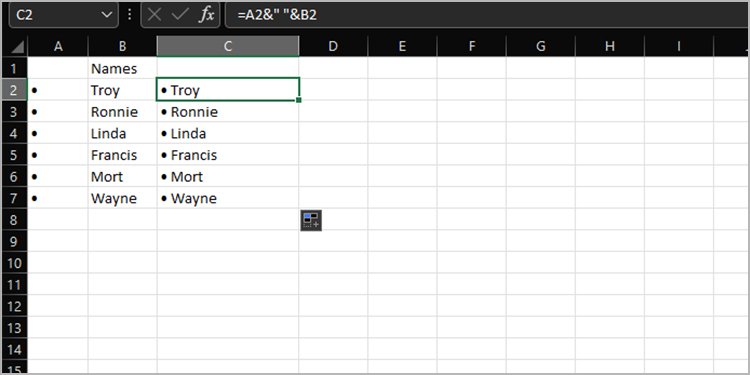
Task: Select the cell containing Ronnie in column B
Action: pyautogui.click(x=122, y=112)
